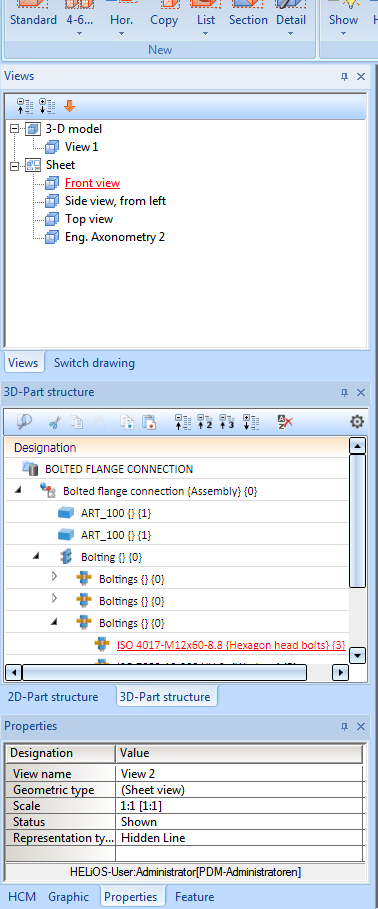Screen dimensions: 378x909
Task: Click the clipboard icon with red marker
Action: coord(149,422)
